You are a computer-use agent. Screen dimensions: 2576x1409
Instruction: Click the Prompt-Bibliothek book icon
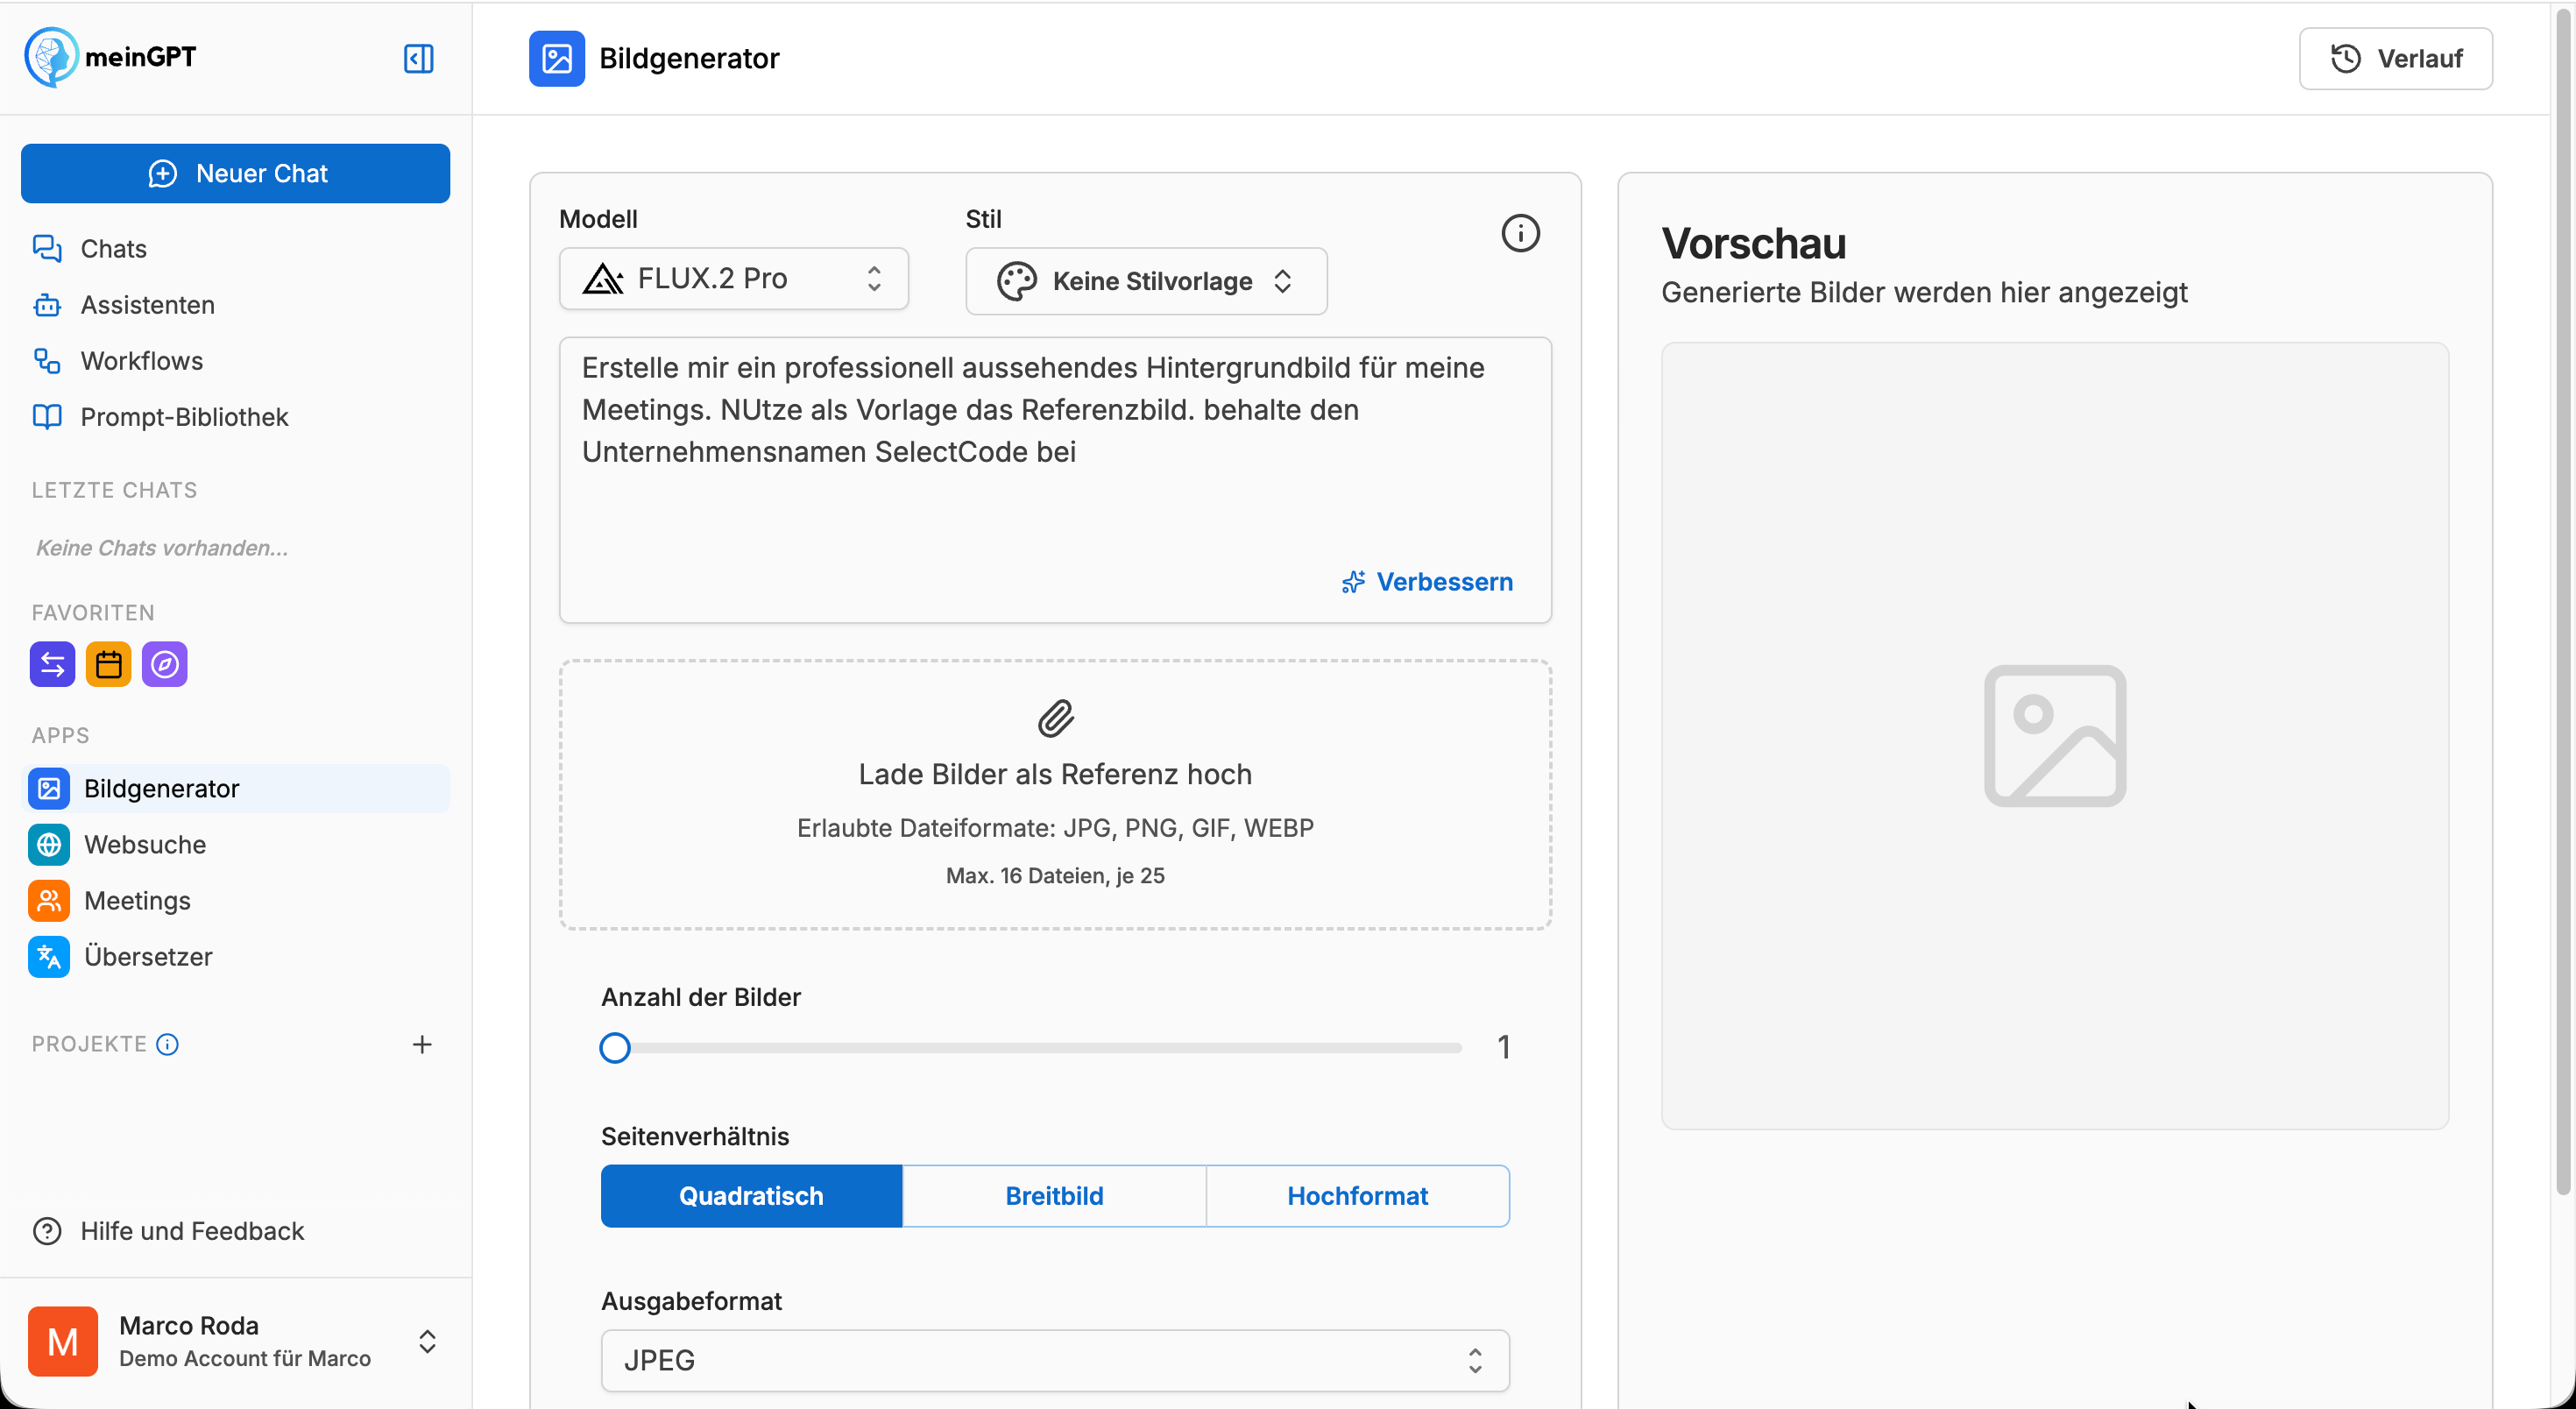(47, 417)
